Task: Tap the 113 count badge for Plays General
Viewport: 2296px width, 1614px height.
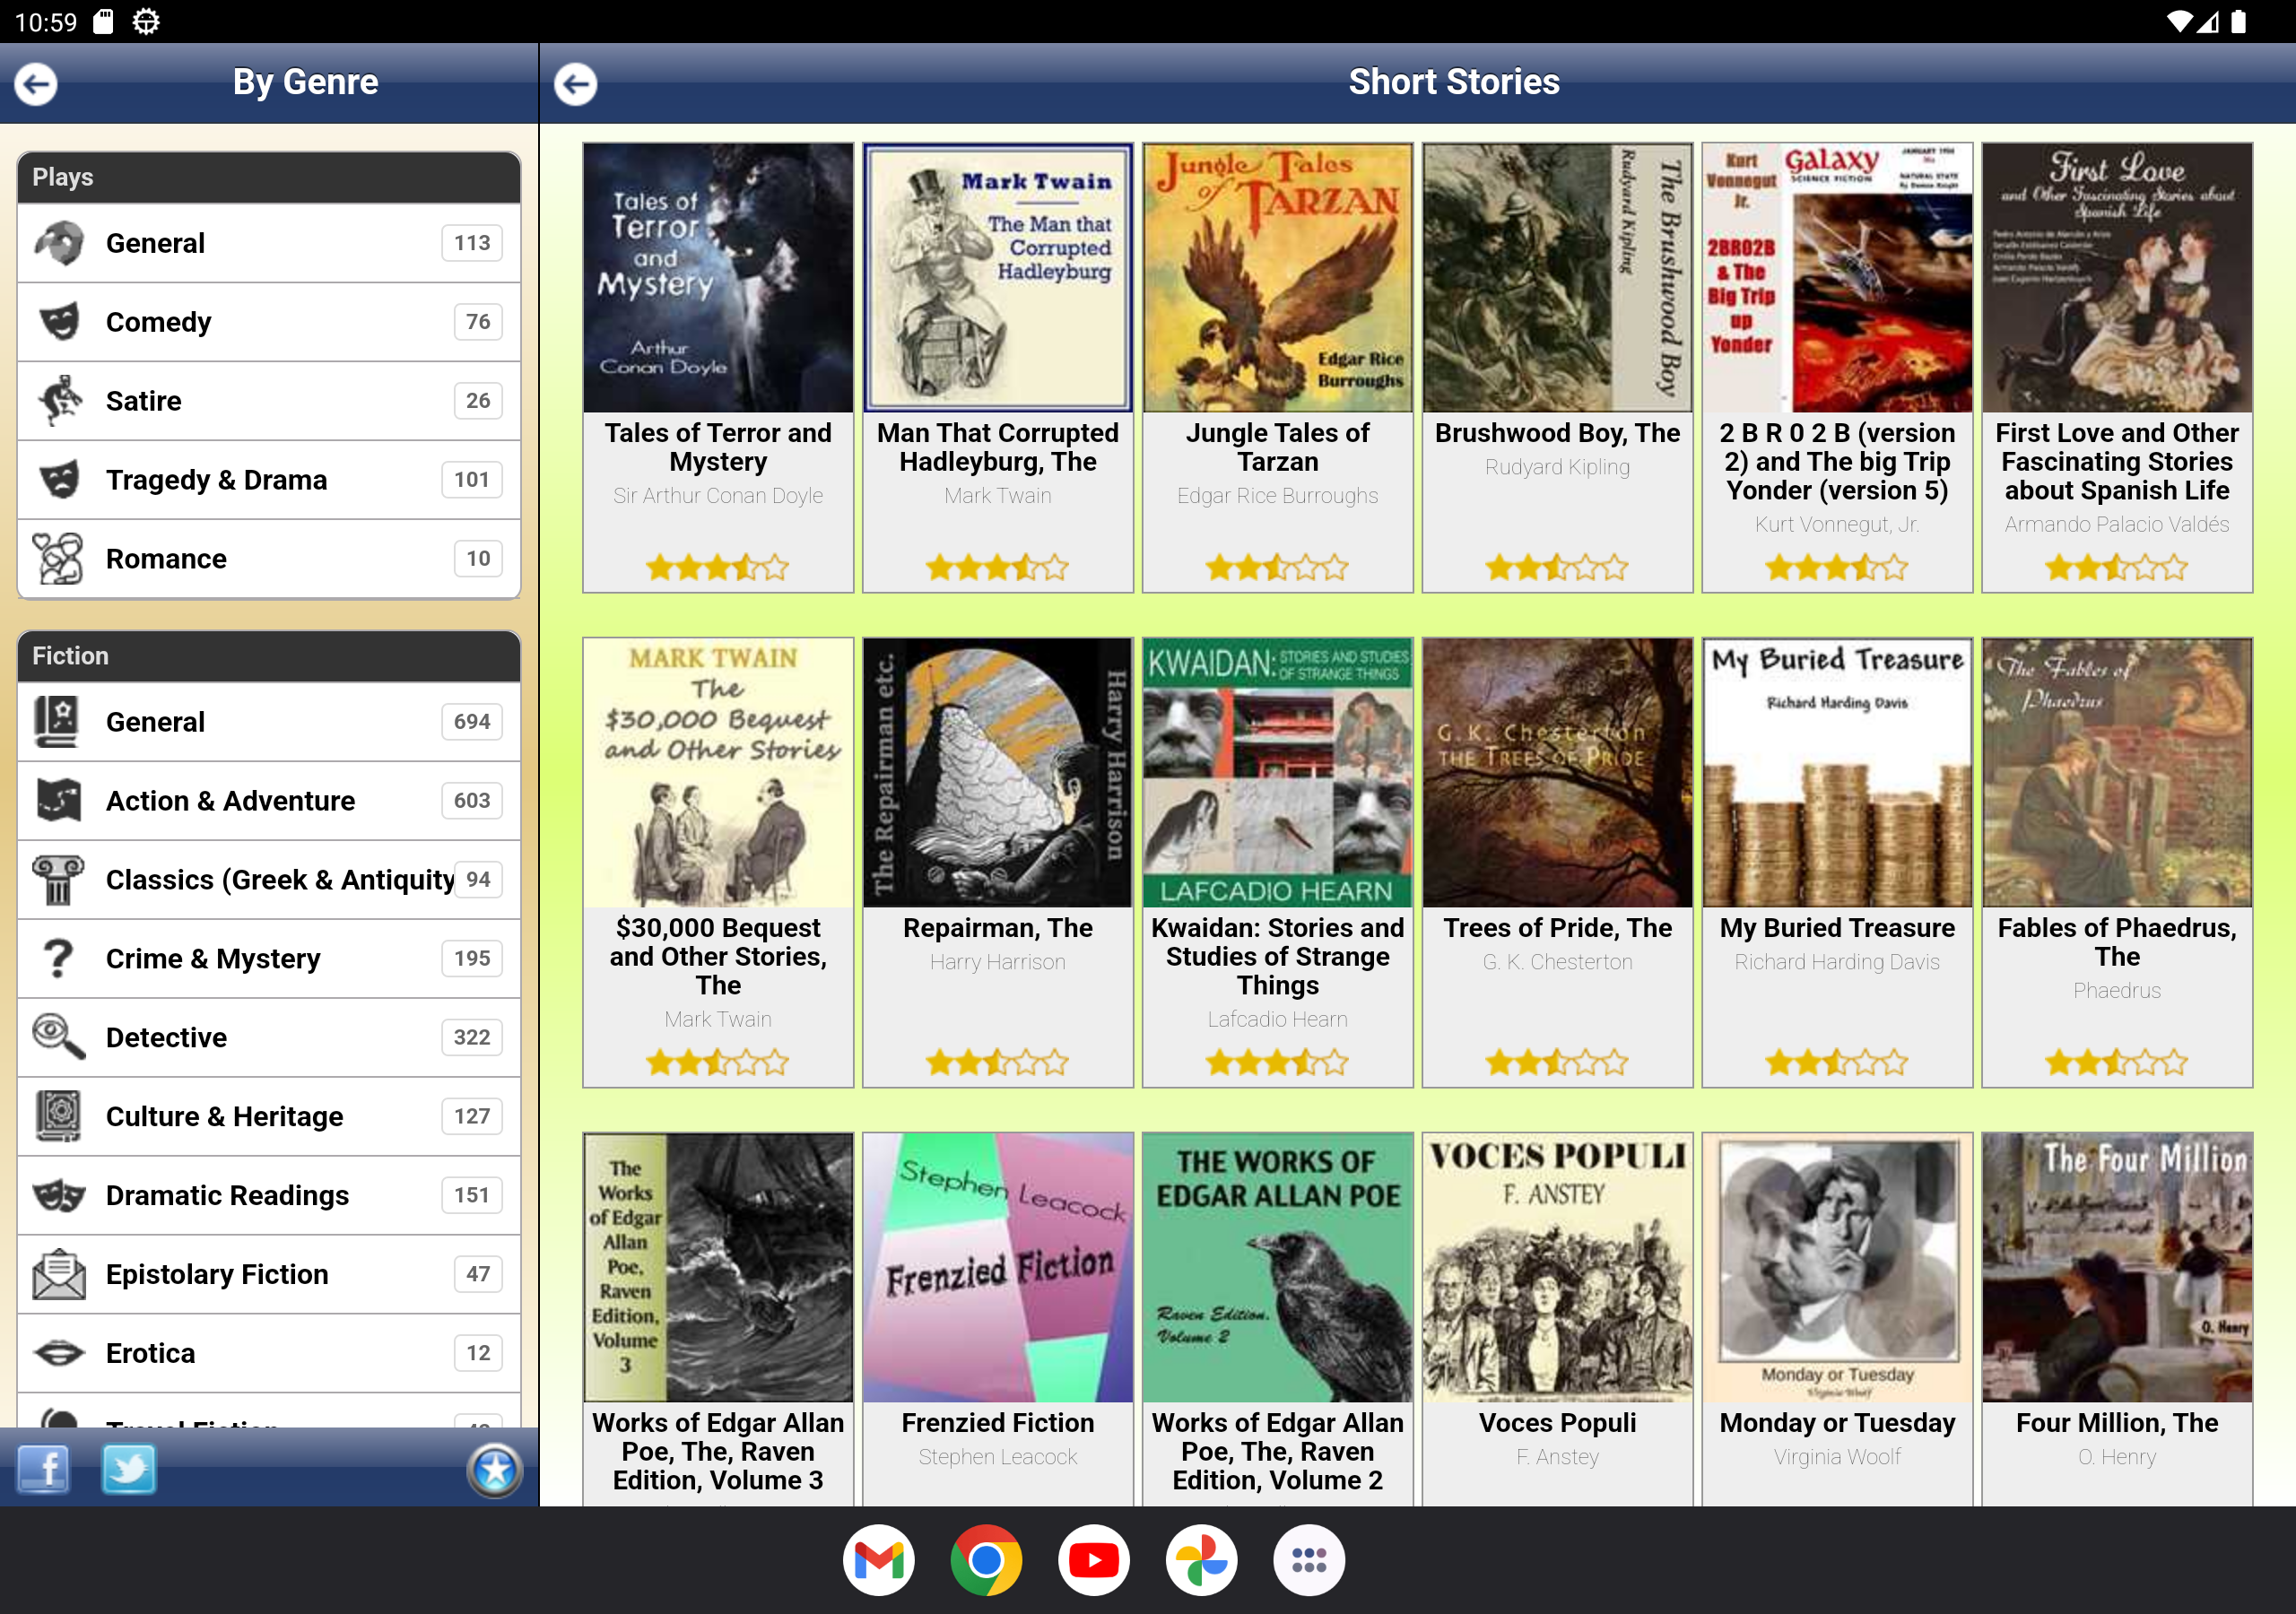Action: pos(472,243)
